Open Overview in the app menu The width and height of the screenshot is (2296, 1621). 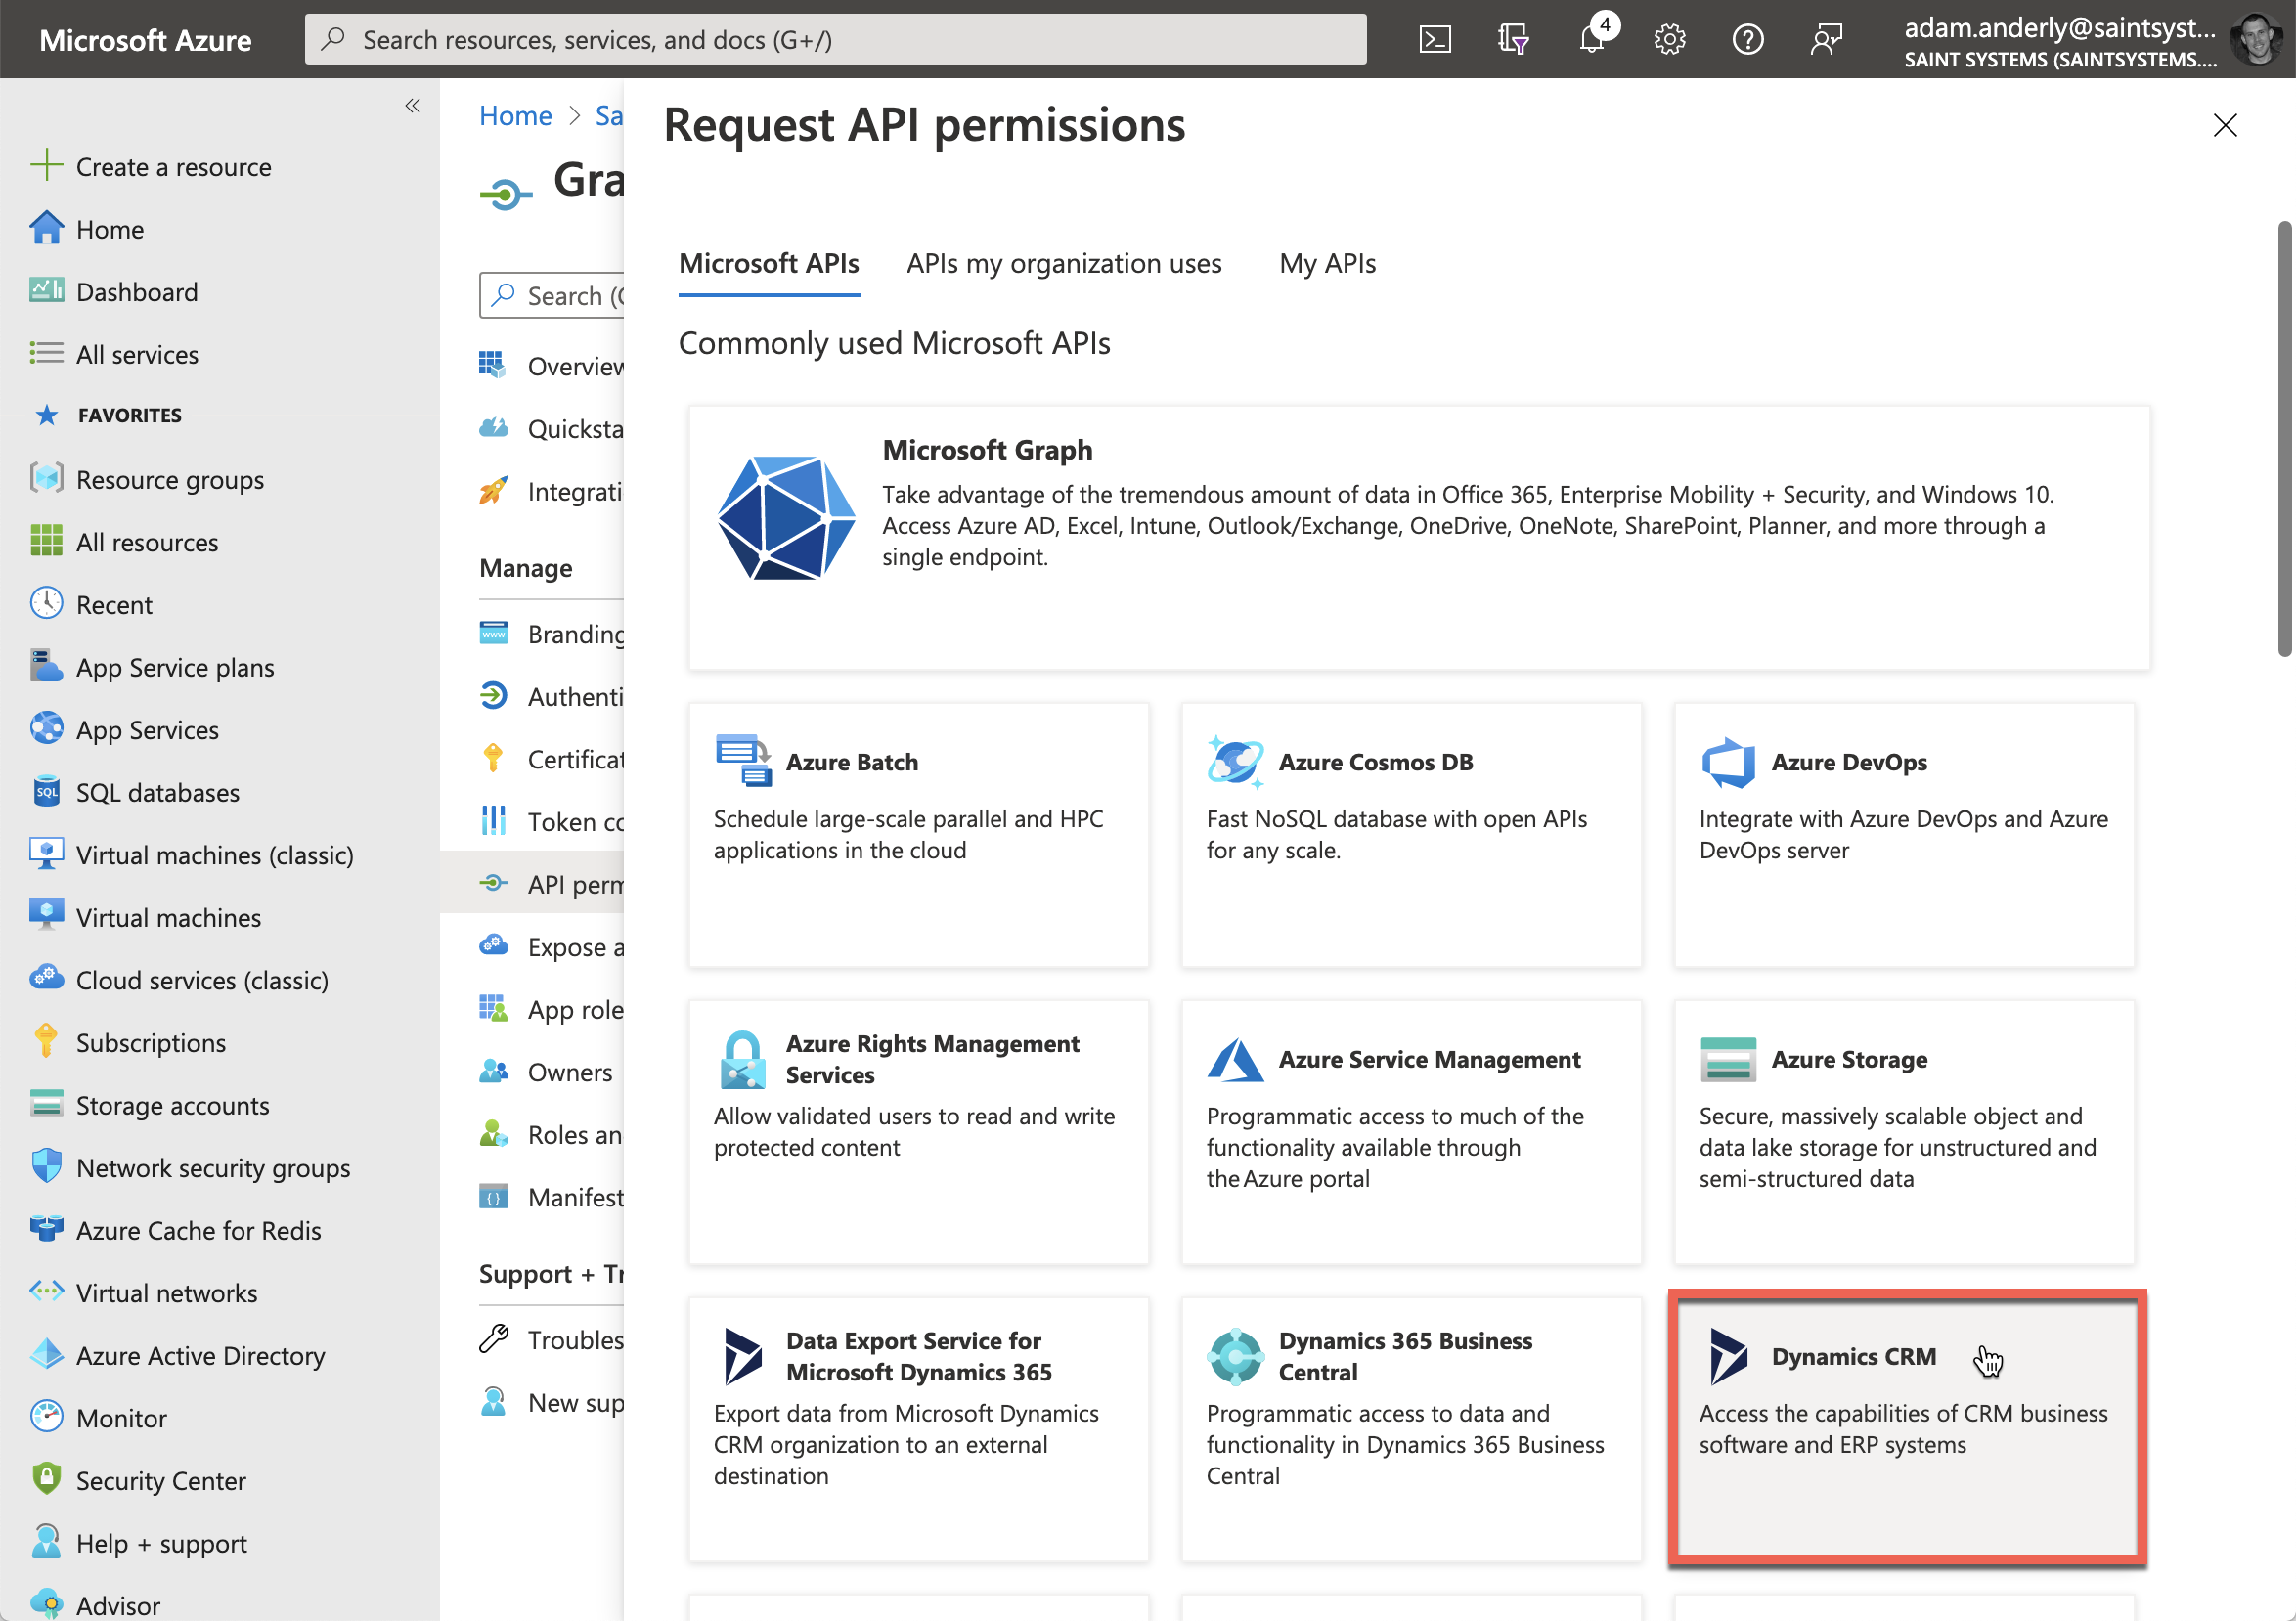click(552, 366)
